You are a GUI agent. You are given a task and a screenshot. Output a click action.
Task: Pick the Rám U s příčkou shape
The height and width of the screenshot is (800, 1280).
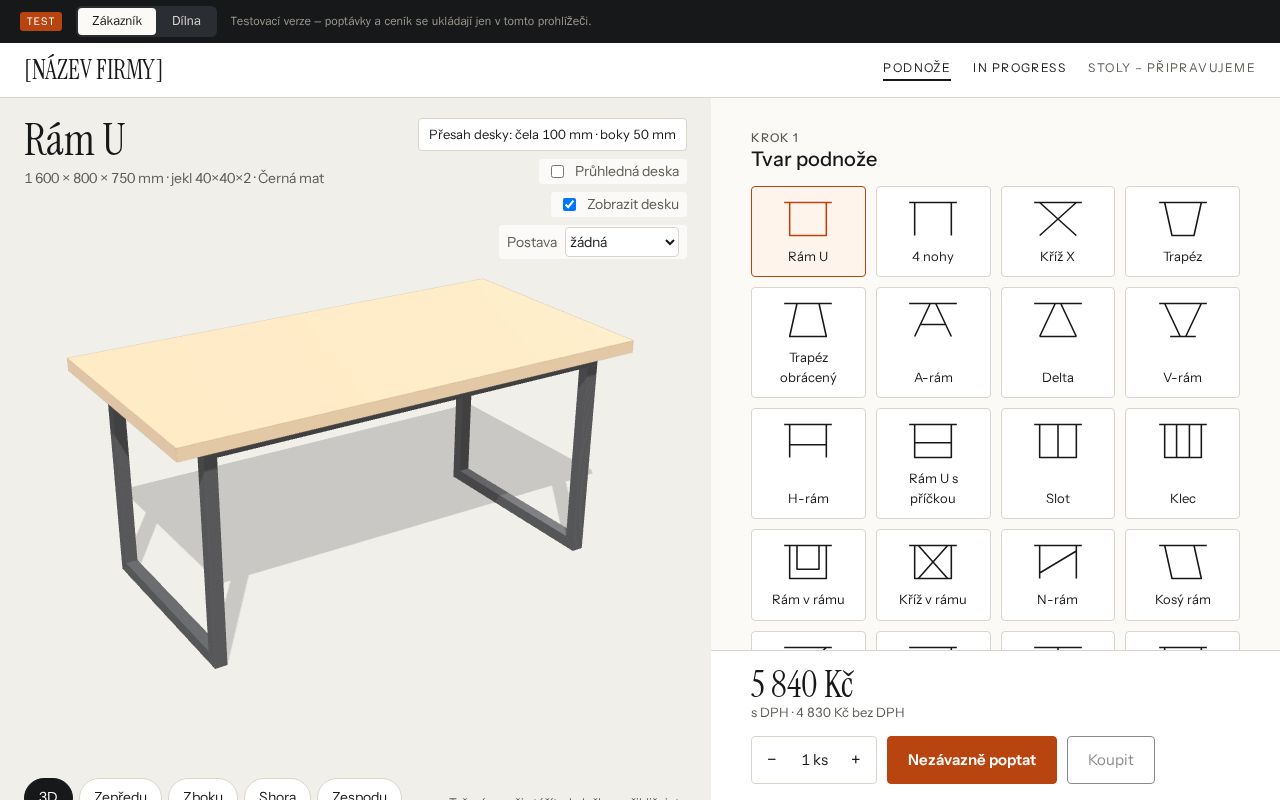[933, 463]
